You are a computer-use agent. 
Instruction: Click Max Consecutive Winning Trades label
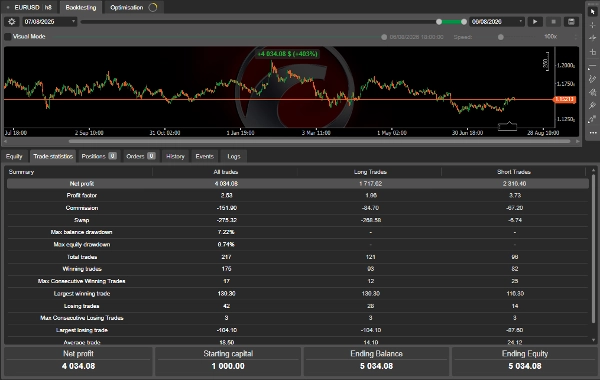pos(82,281)
